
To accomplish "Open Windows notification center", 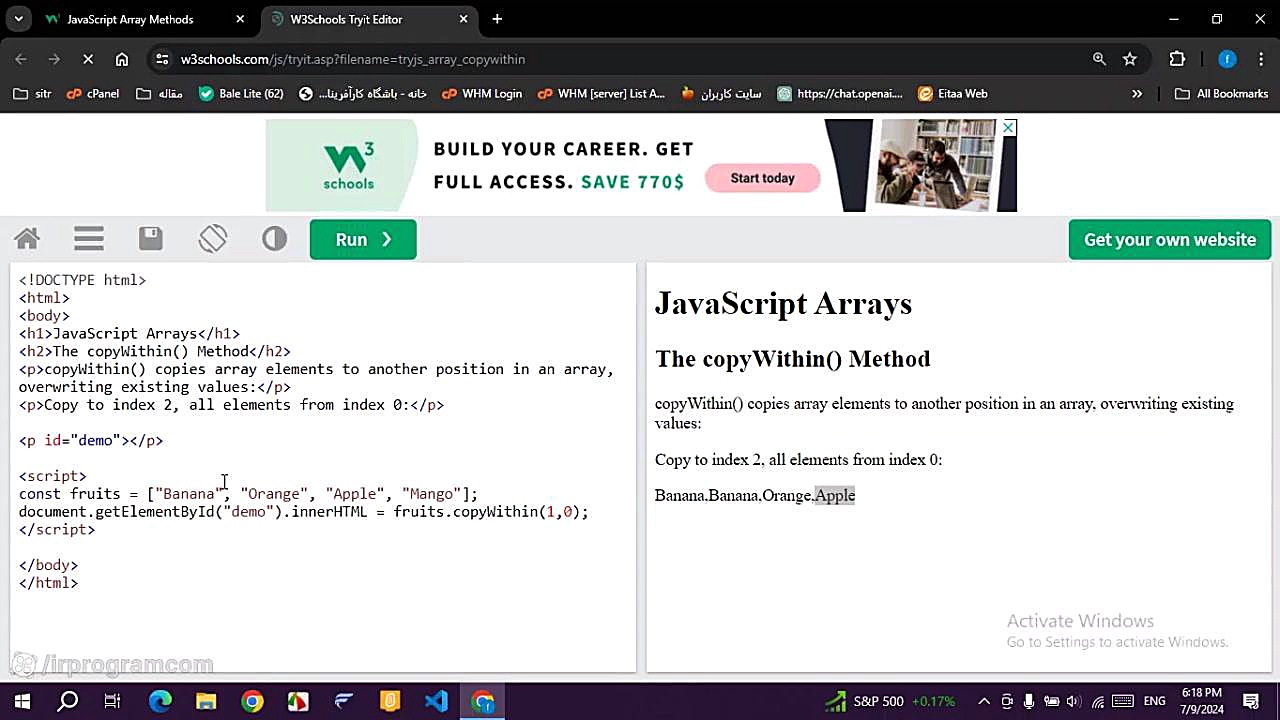I will point(1251,701).
